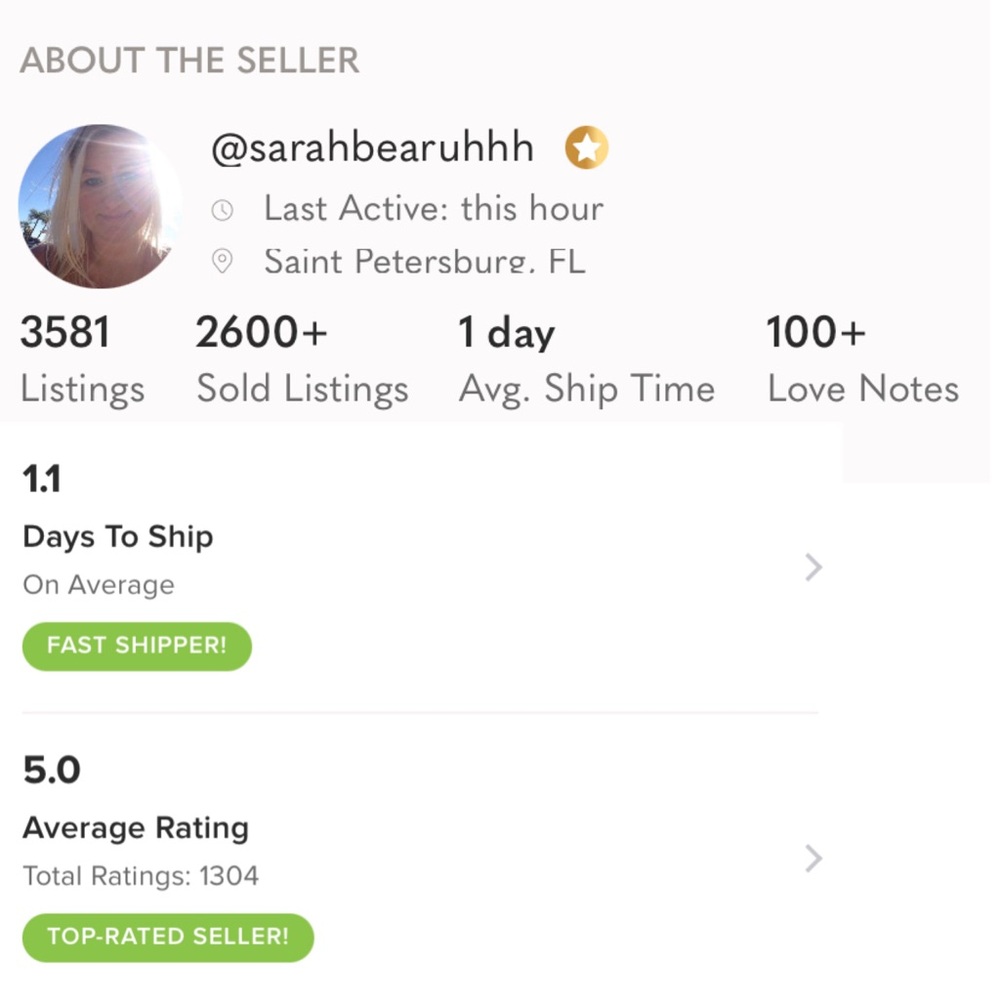1000x1000 pixels.
Task: Click the 1 day Avg. Ship Time stat
Action: pyautogui.click(x=586, y=360)
